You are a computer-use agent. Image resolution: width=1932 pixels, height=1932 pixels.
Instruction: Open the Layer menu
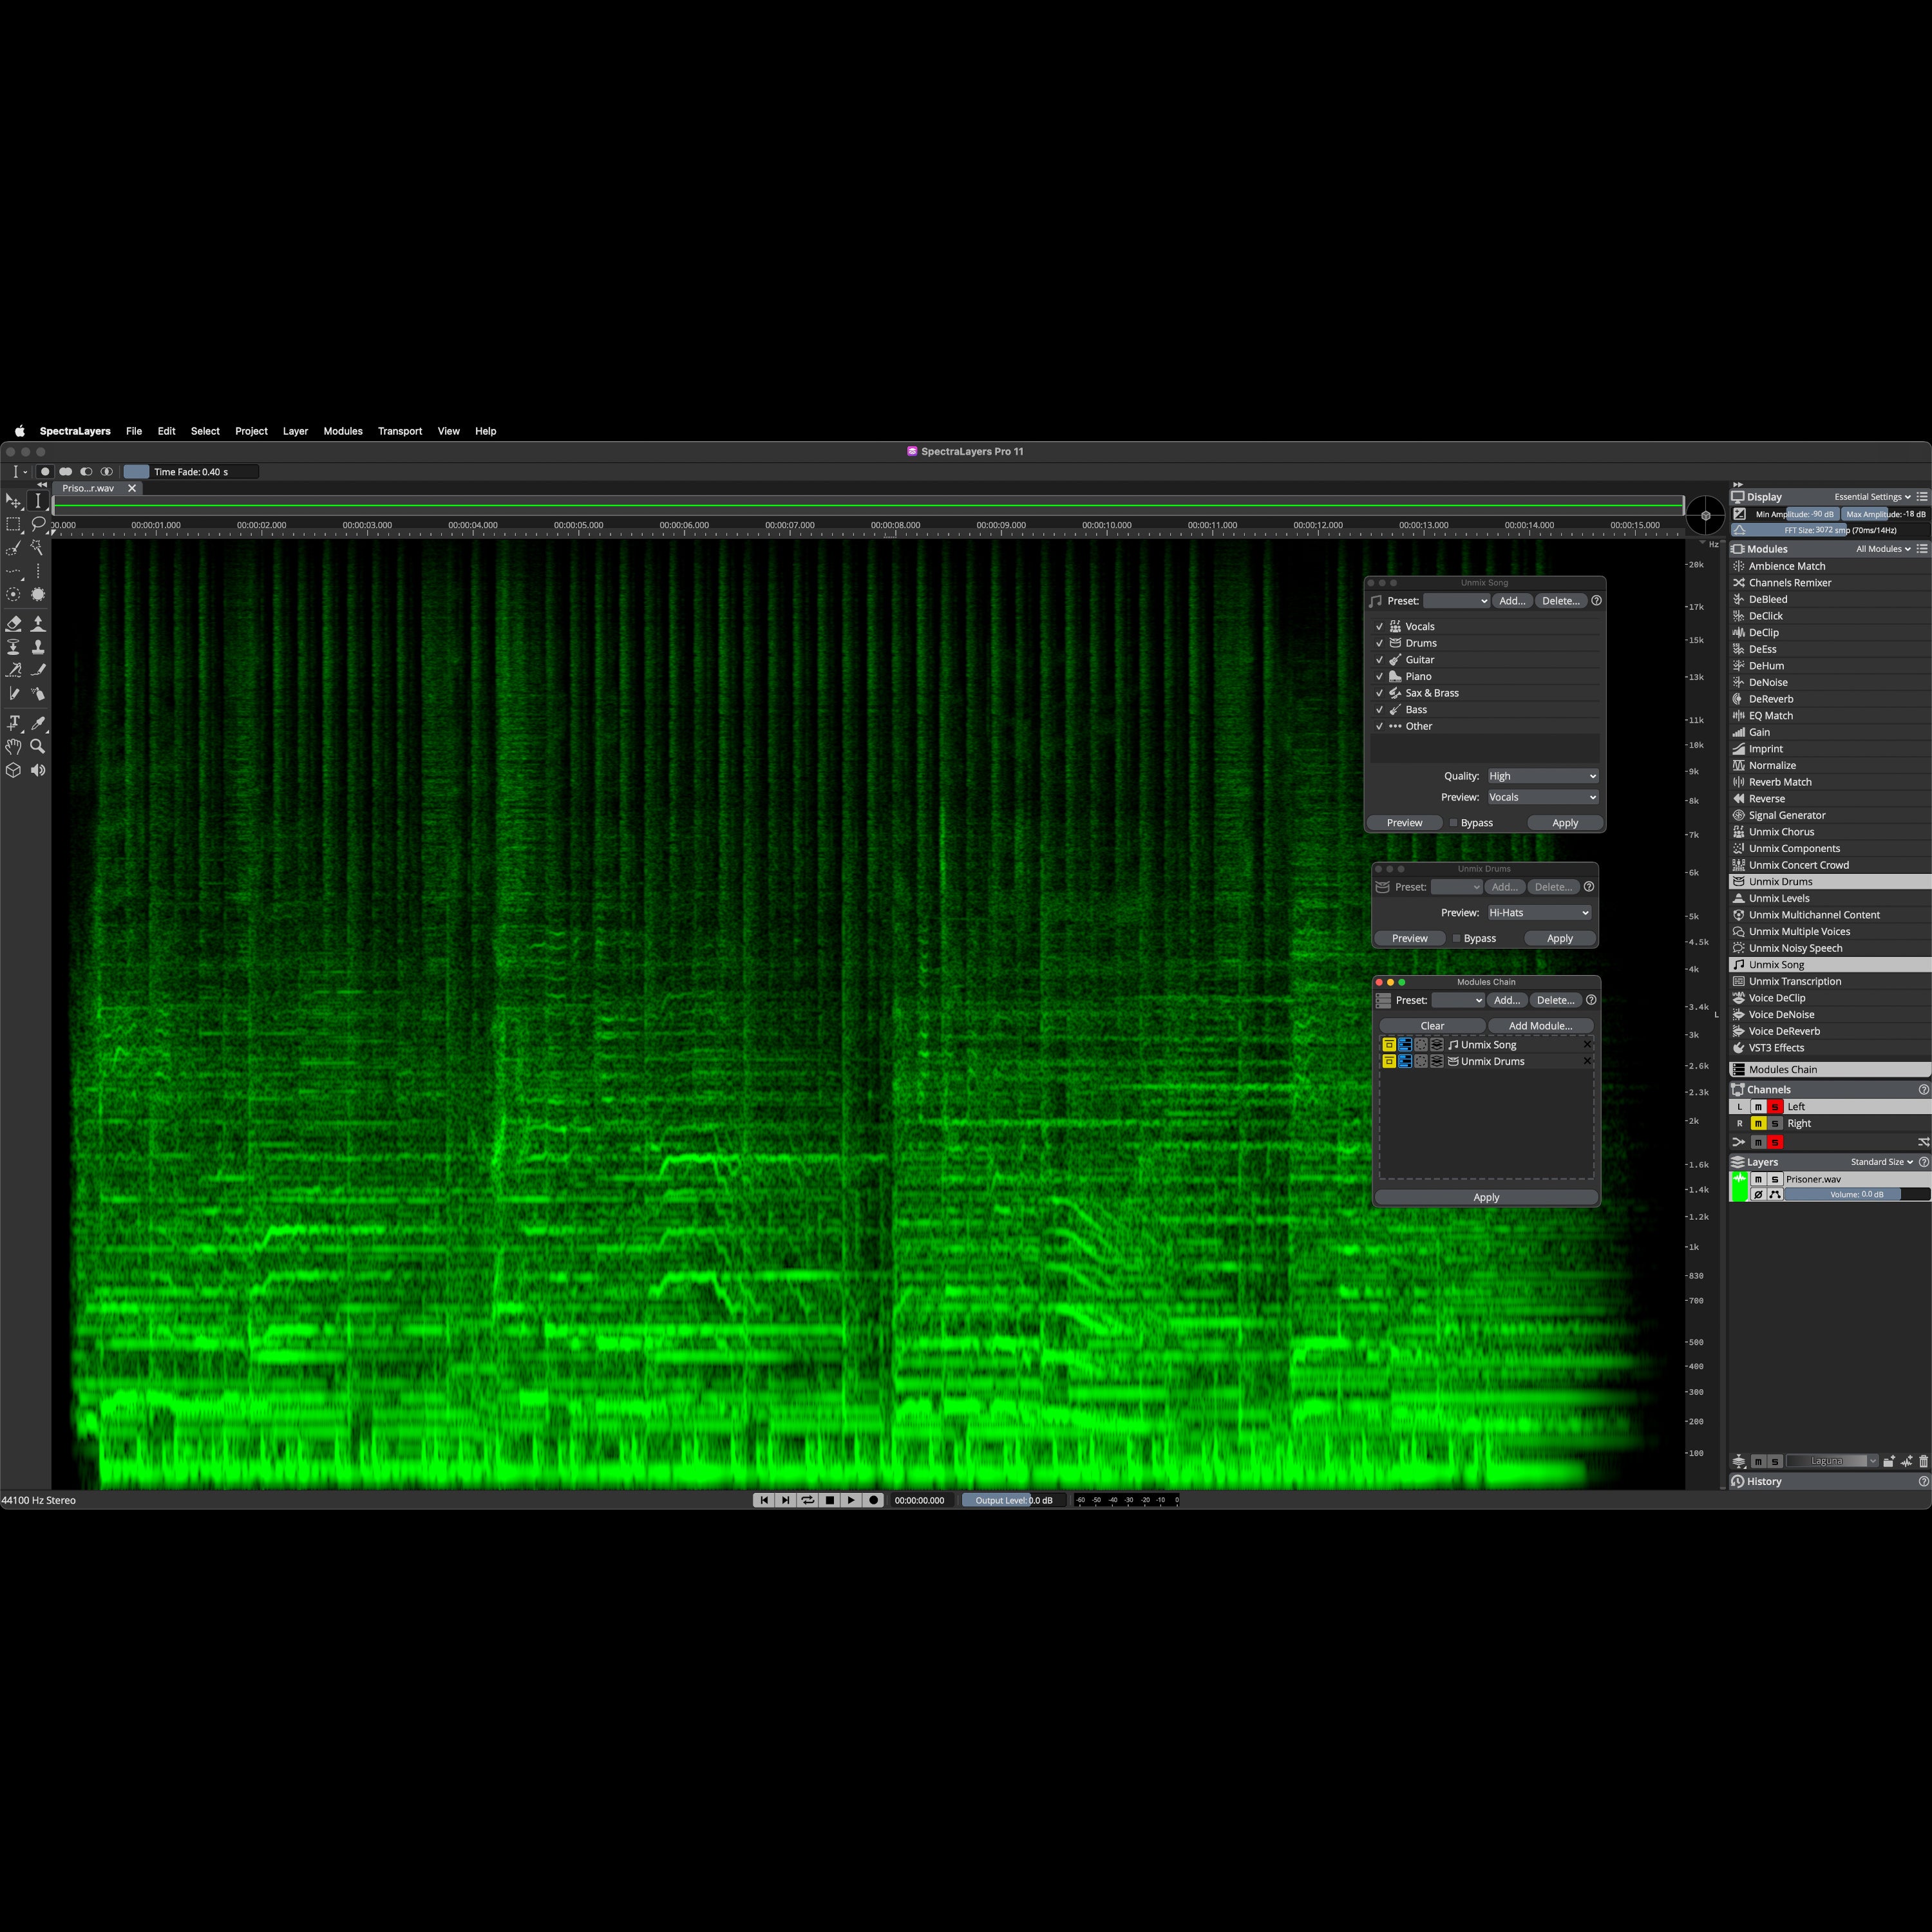[x=295, y=431]
